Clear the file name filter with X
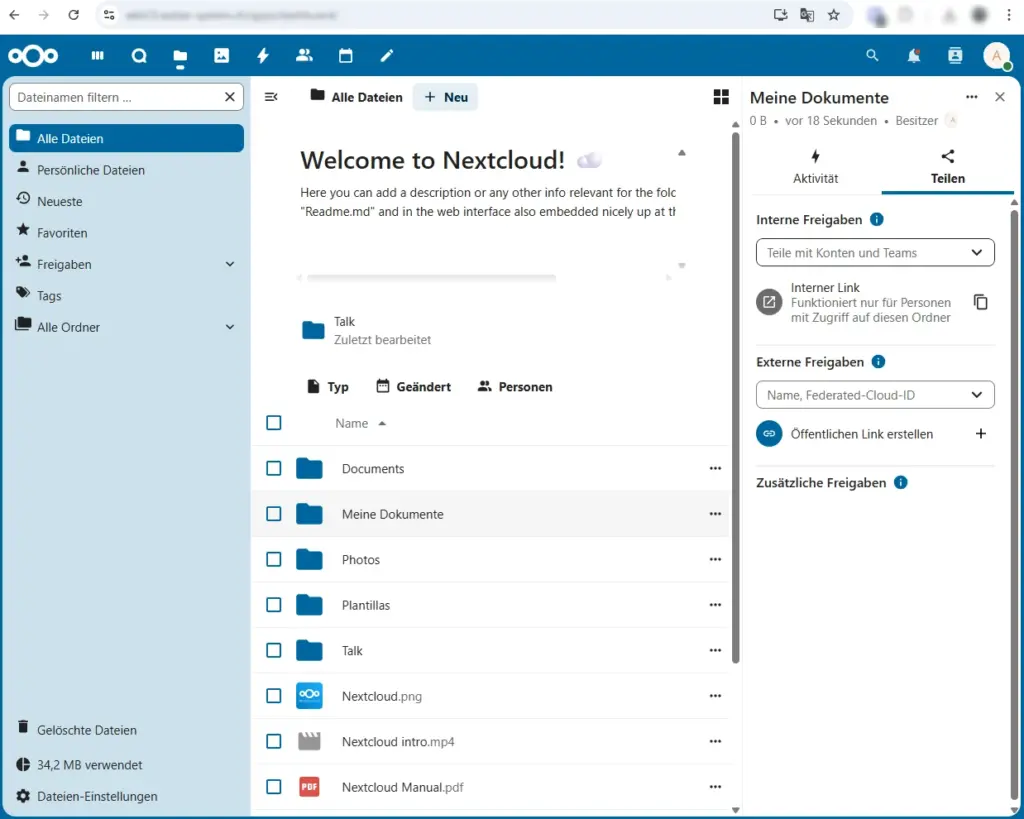The width and height of the screenshot is (1024, 819). 230,97
